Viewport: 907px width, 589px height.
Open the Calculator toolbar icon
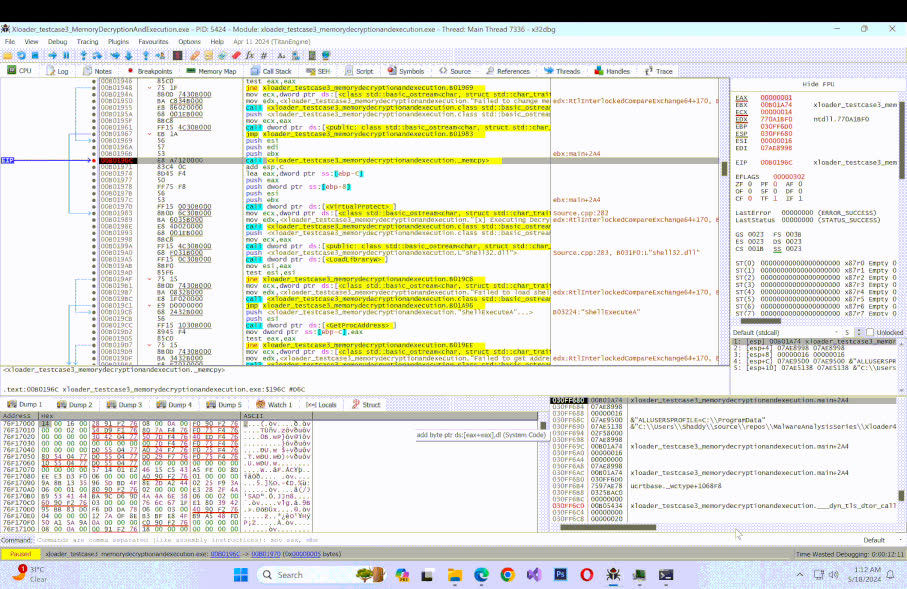pyautogui.click(x=312, y=56)
